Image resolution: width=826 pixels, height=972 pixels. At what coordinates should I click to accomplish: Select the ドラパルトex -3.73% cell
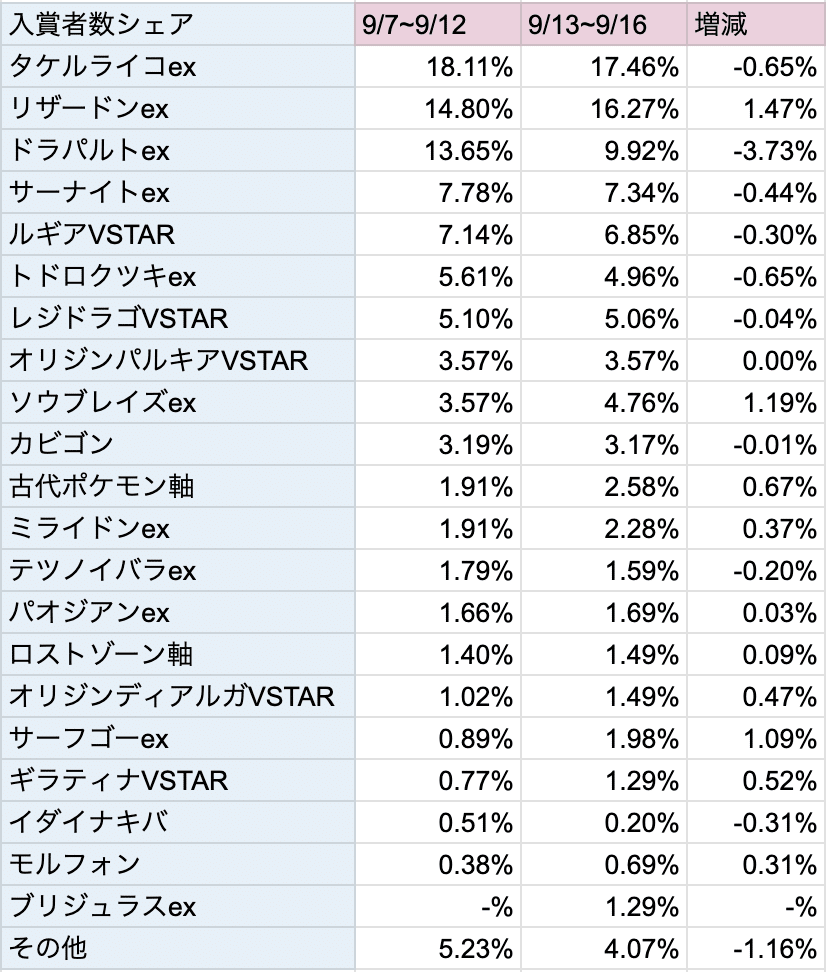point(757,151)
